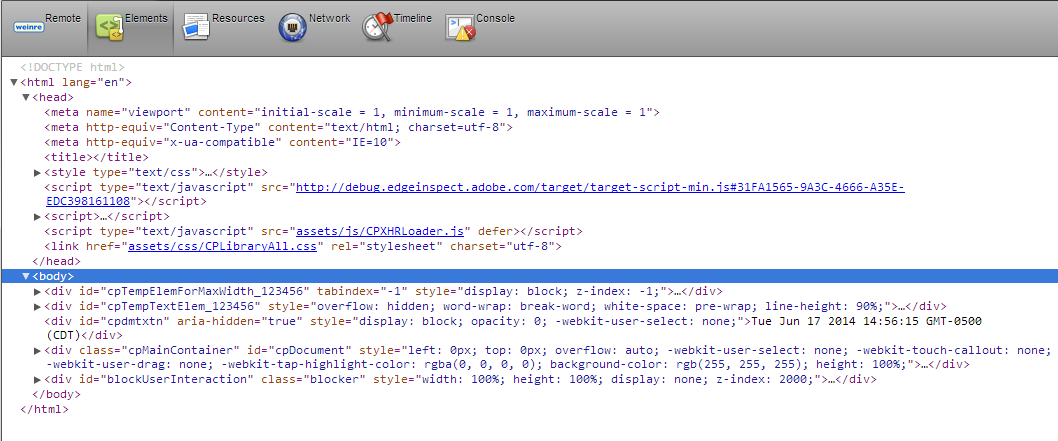Click the weinre Remote icon

click(x=28, y=27)
